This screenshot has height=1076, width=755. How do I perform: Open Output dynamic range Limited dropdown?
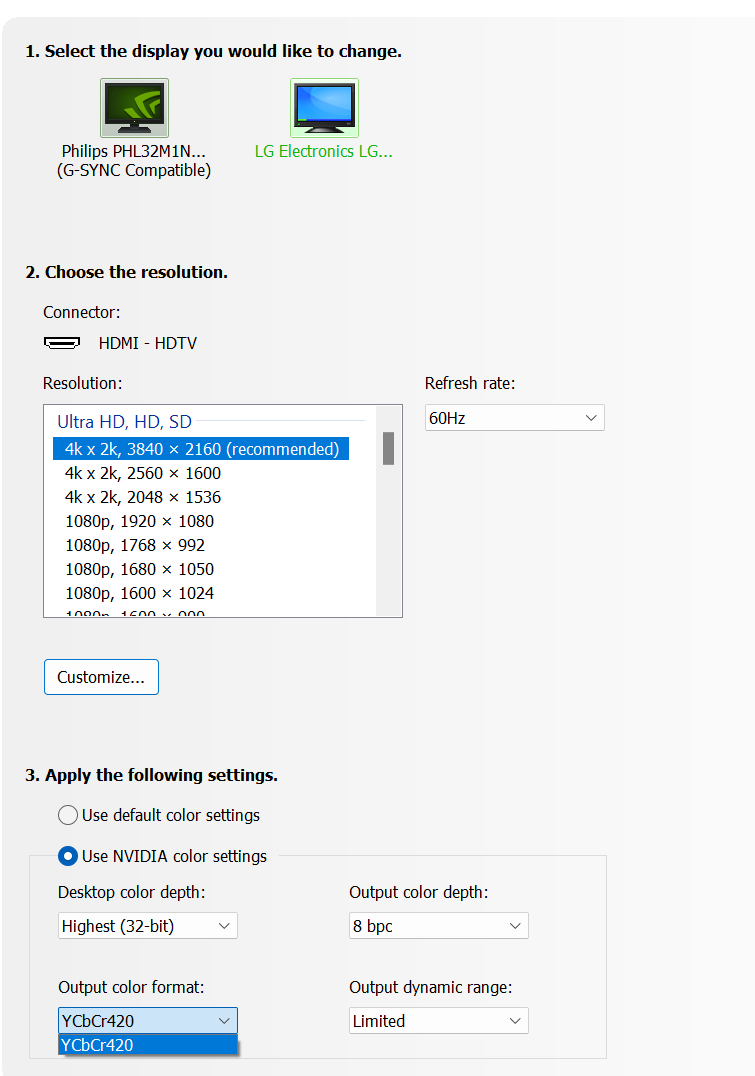click(x=439, y=1020)
